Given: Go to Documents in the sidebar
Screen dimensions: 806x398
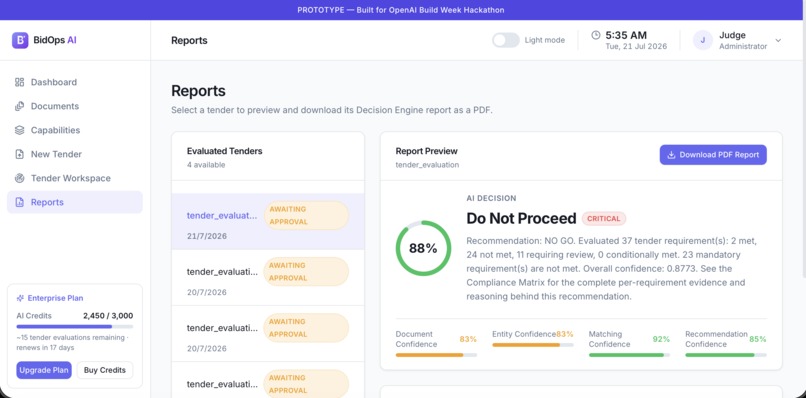Looking at the screenshot, I should (x=75, y=106).
